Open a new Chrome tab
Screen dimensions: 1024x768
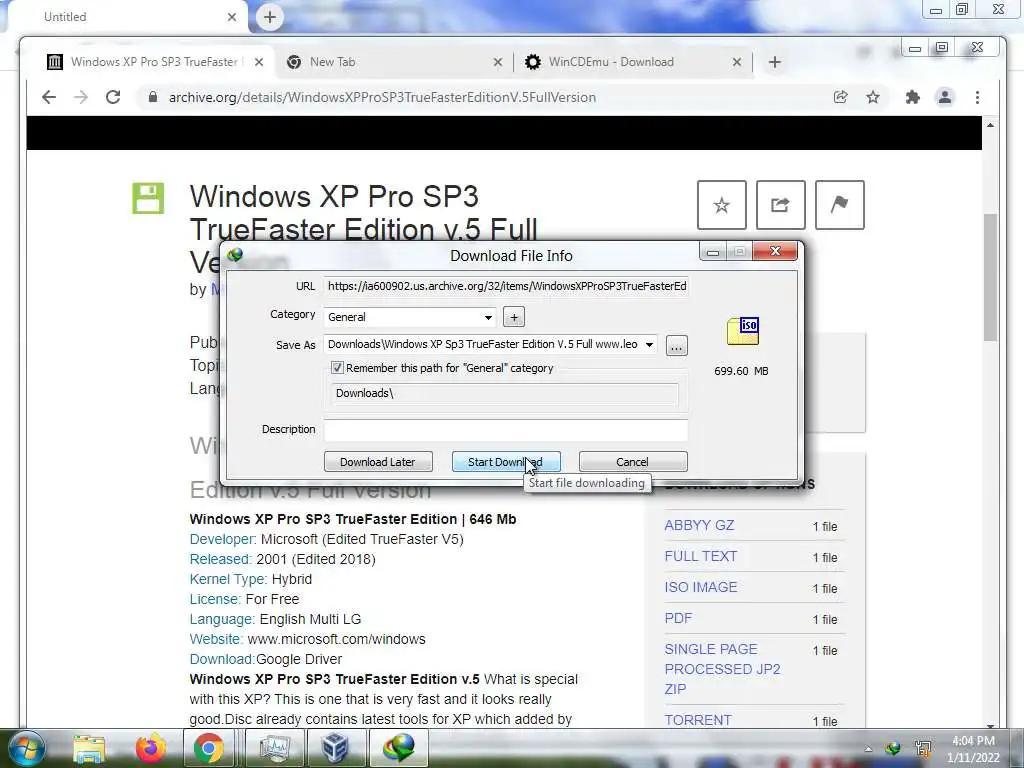pos(775,62)
